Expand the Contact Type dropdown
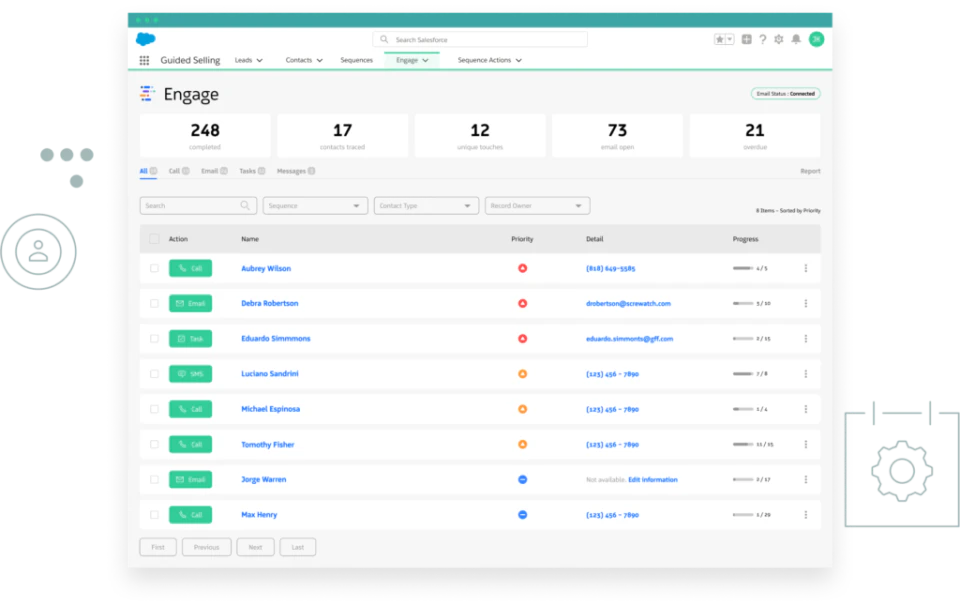 [426, 205]
